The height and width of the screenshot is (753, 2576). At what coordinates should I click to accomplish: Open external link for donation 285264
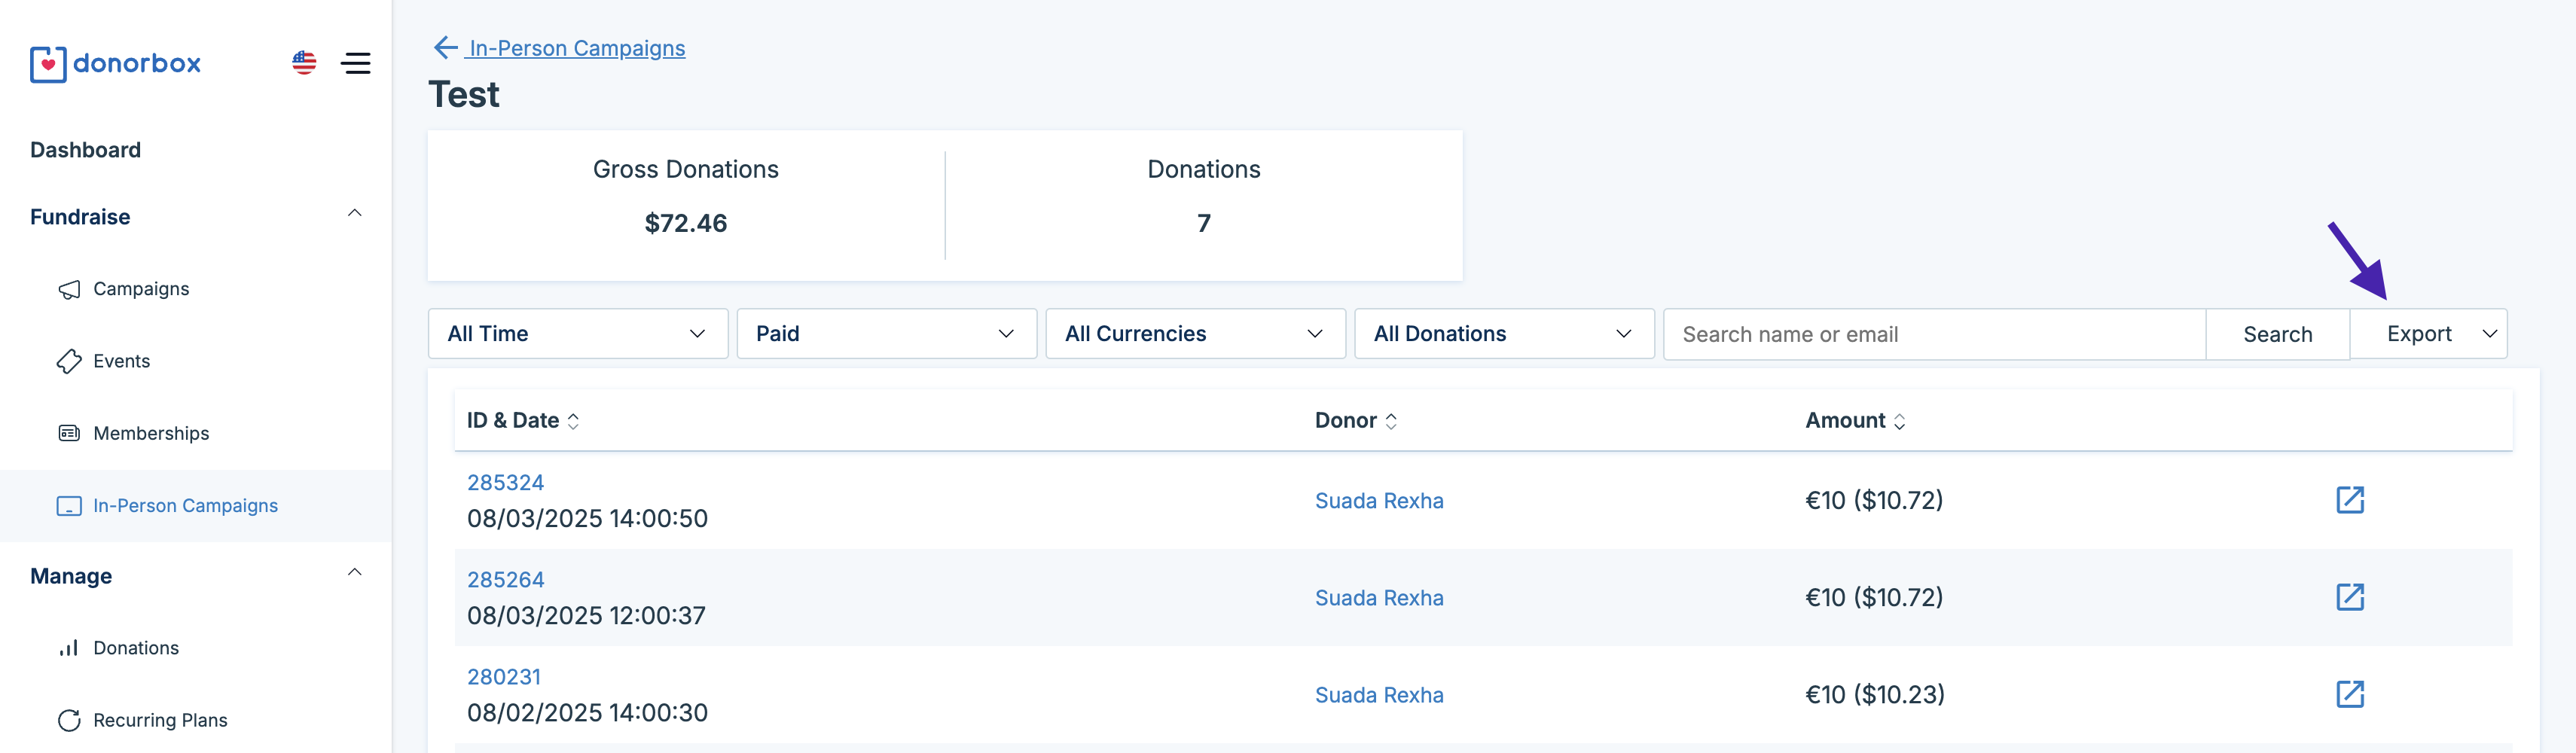(x=2349, y=597)
